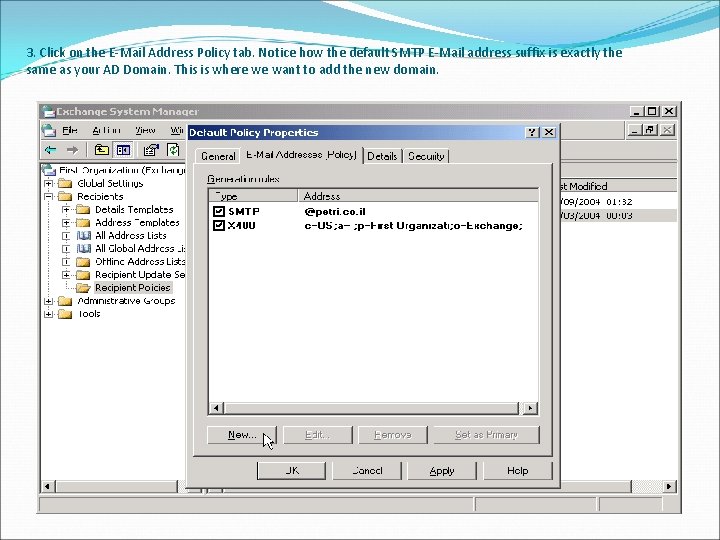This screenshot has height=540, width=720.
Task: Expand the Offline Address Lists node
Action: click(66, 262)
